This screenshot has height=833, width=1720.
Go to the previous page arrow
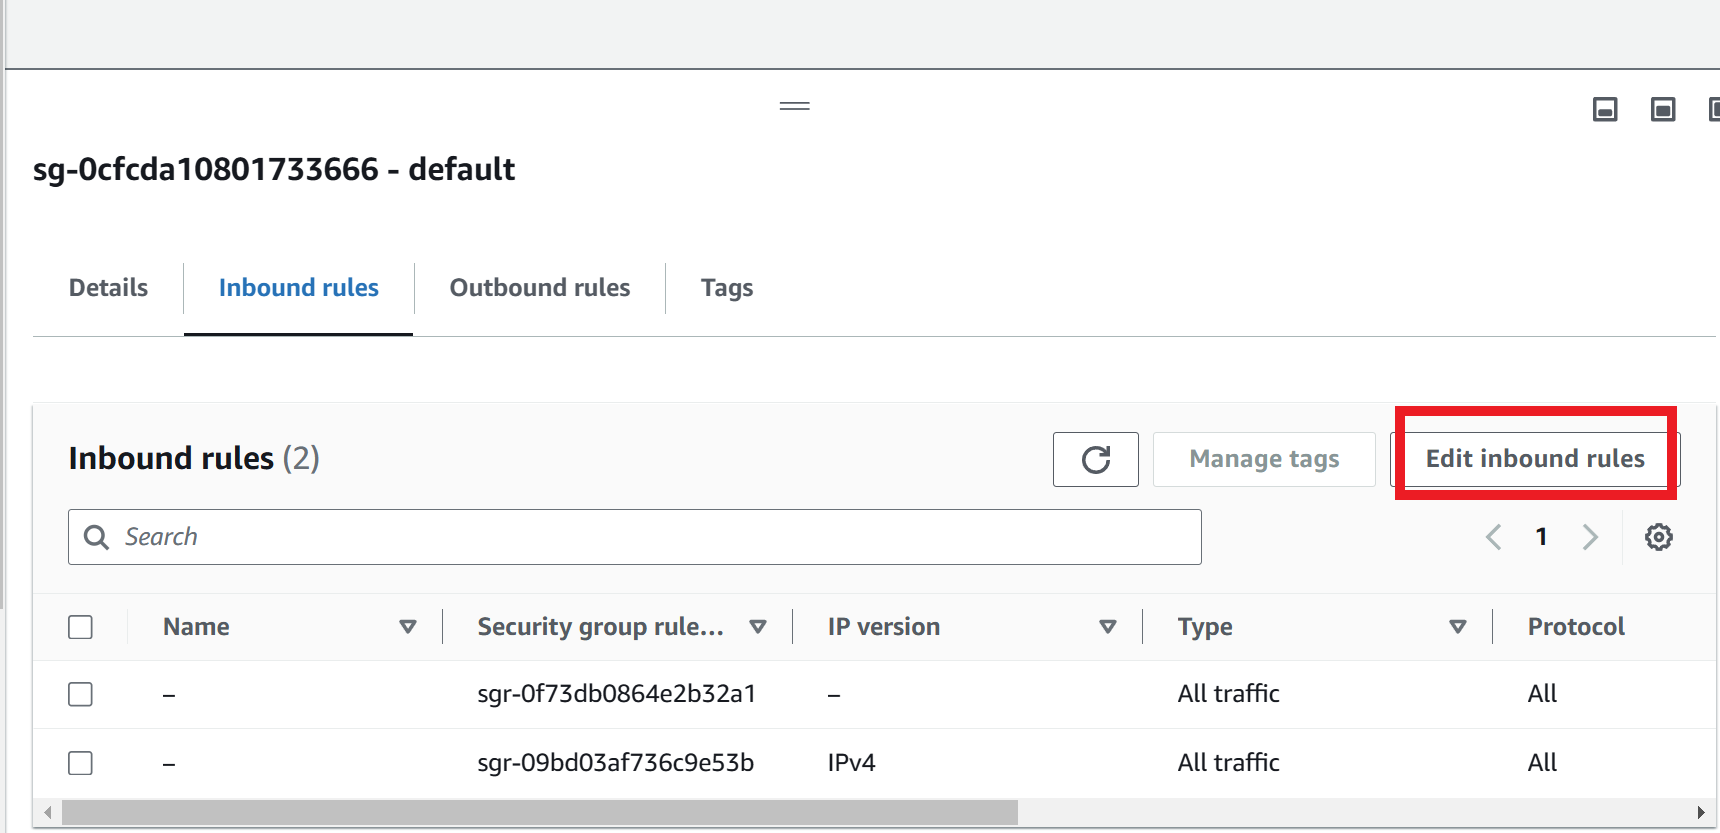(x=1494, y=537)
